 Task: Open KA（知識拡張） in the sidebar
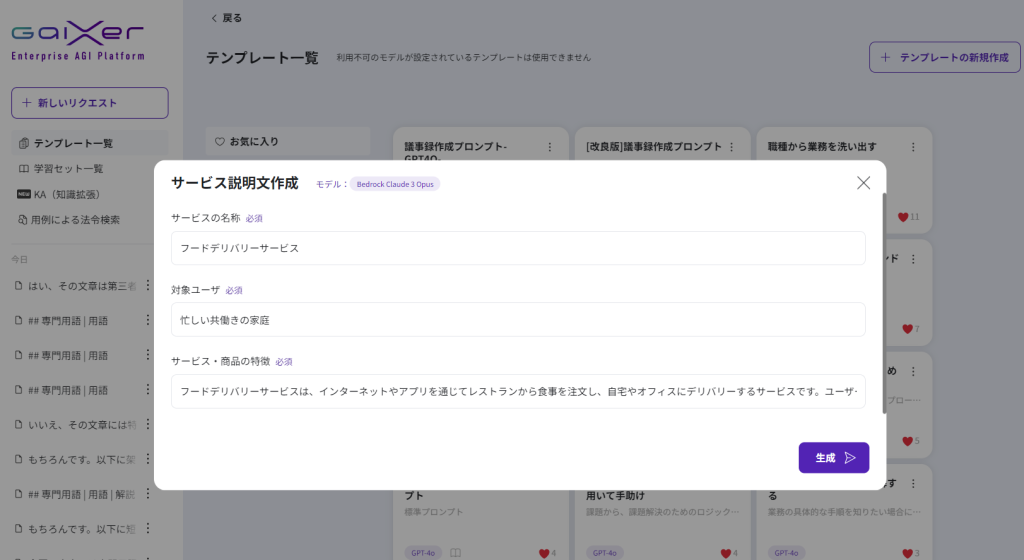(66, 194)
